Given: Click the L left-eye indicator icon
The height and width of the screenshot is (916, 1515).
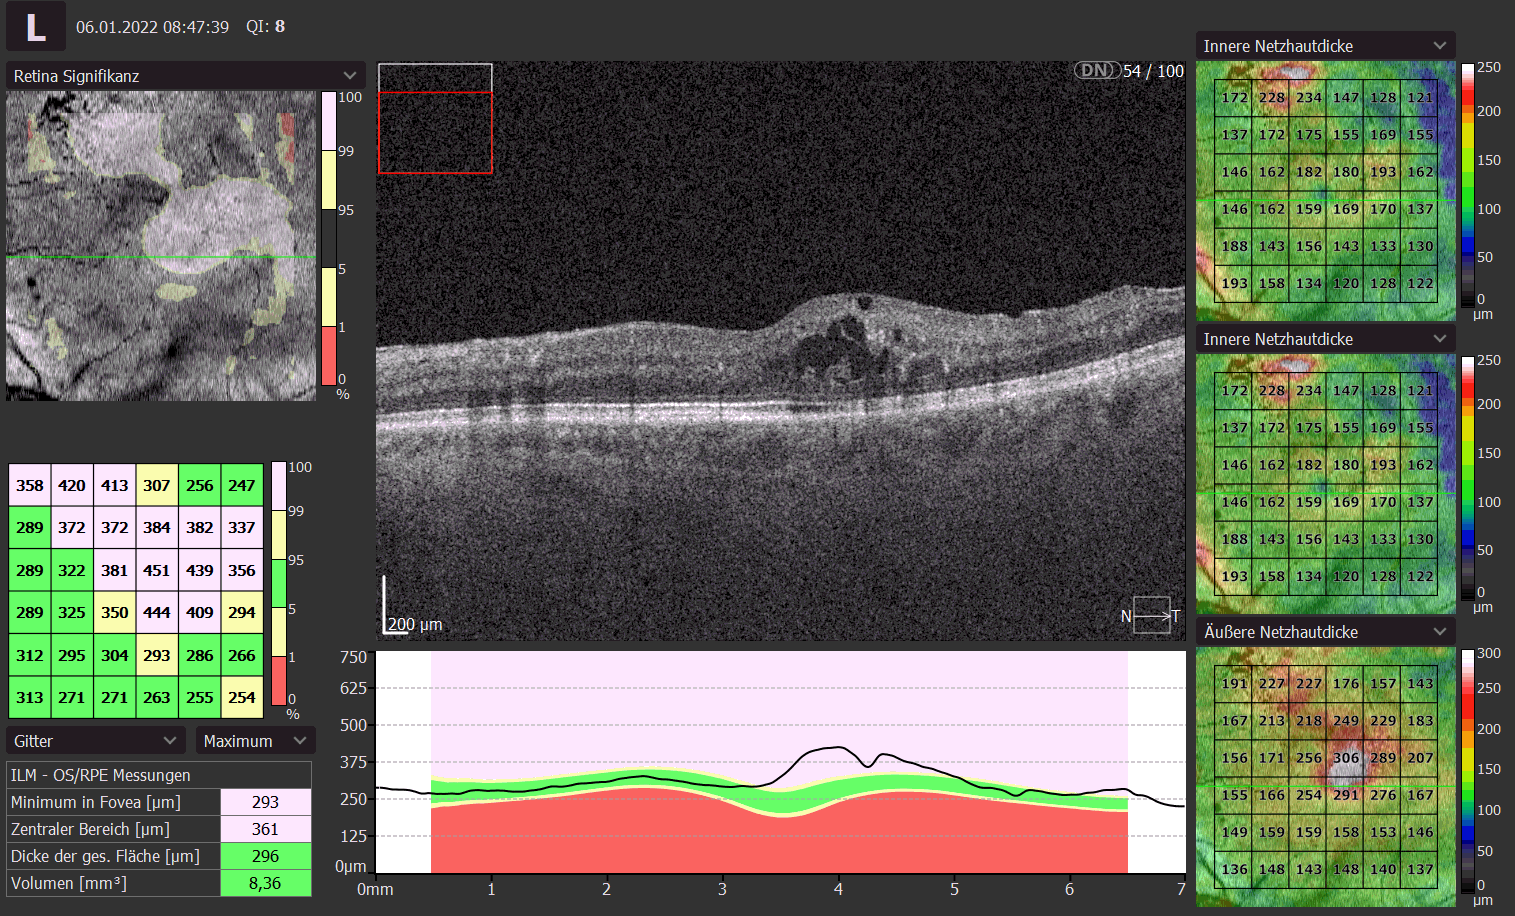Looking at the screenshot, I should click(x=36, y=26).
